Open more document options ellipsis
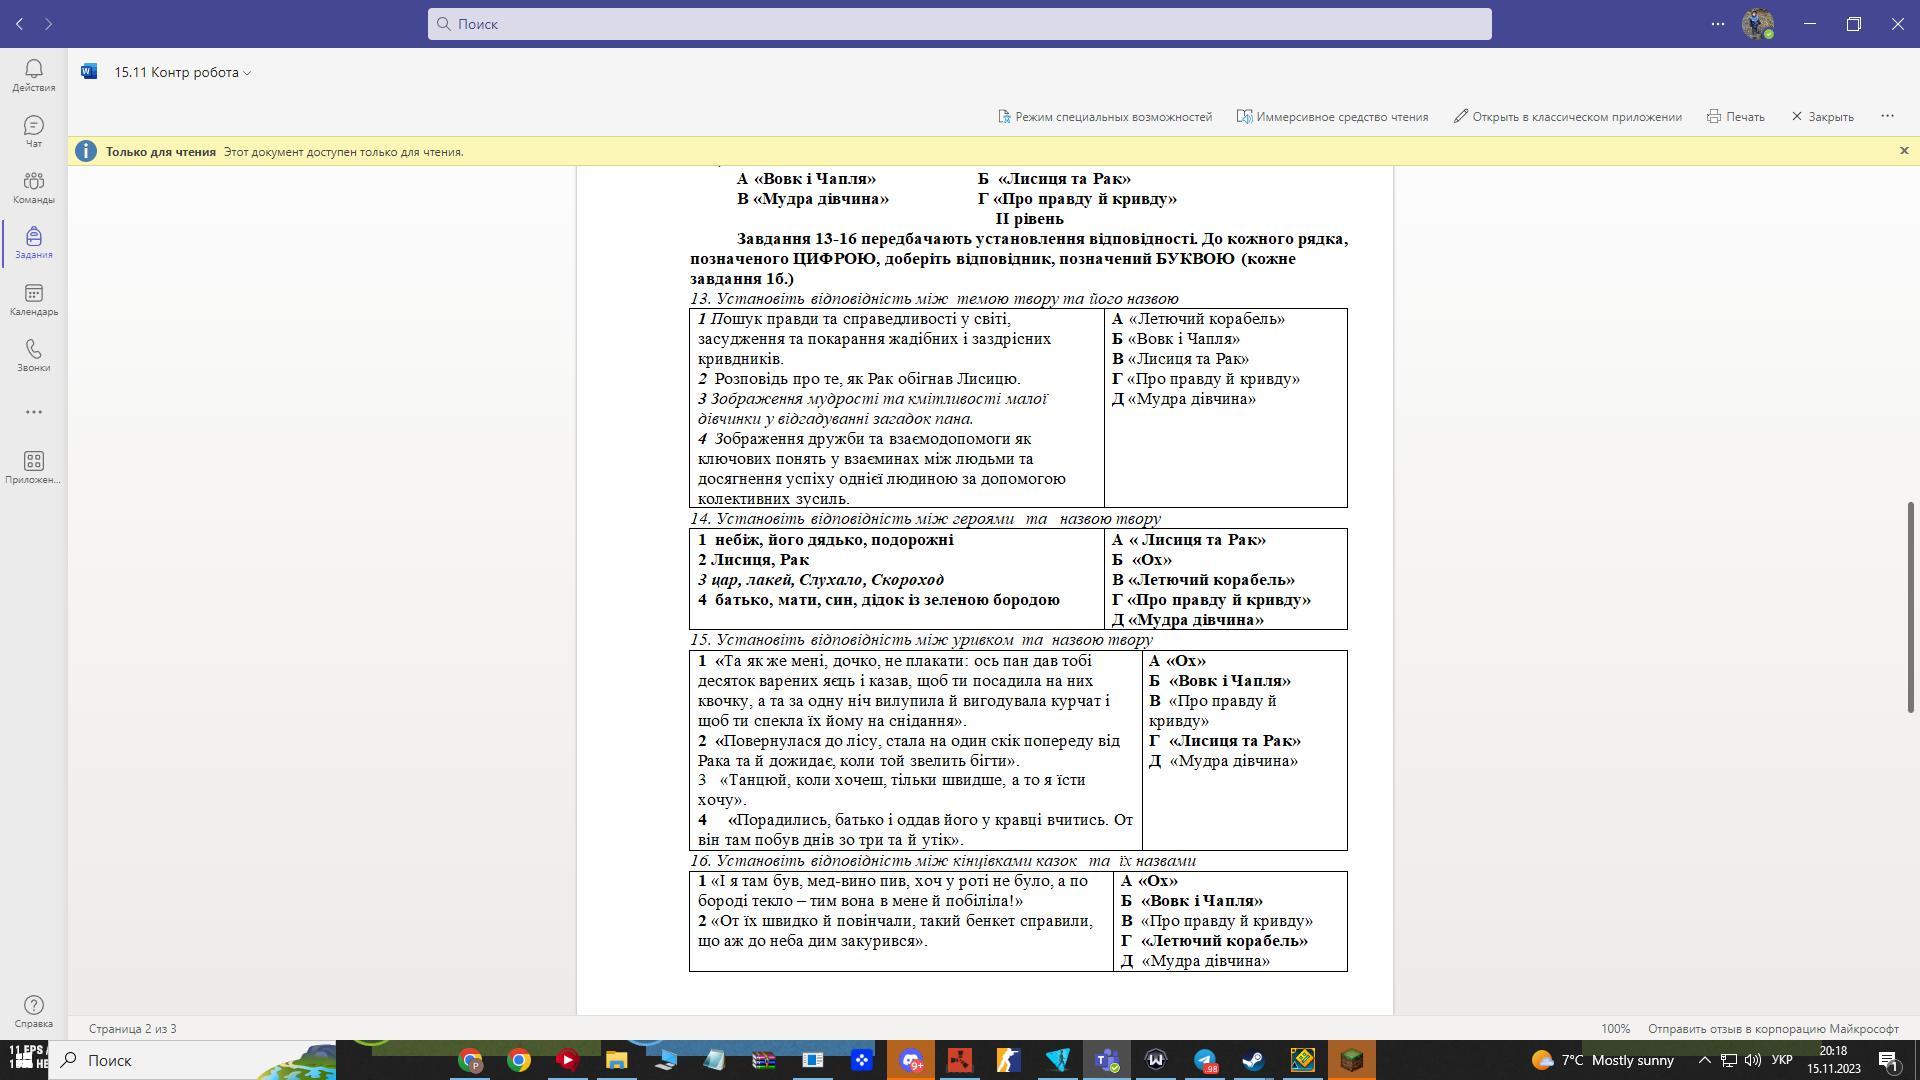Image resolution: width=1920 pixels, height=1080 pixels. pos(1887,117)
